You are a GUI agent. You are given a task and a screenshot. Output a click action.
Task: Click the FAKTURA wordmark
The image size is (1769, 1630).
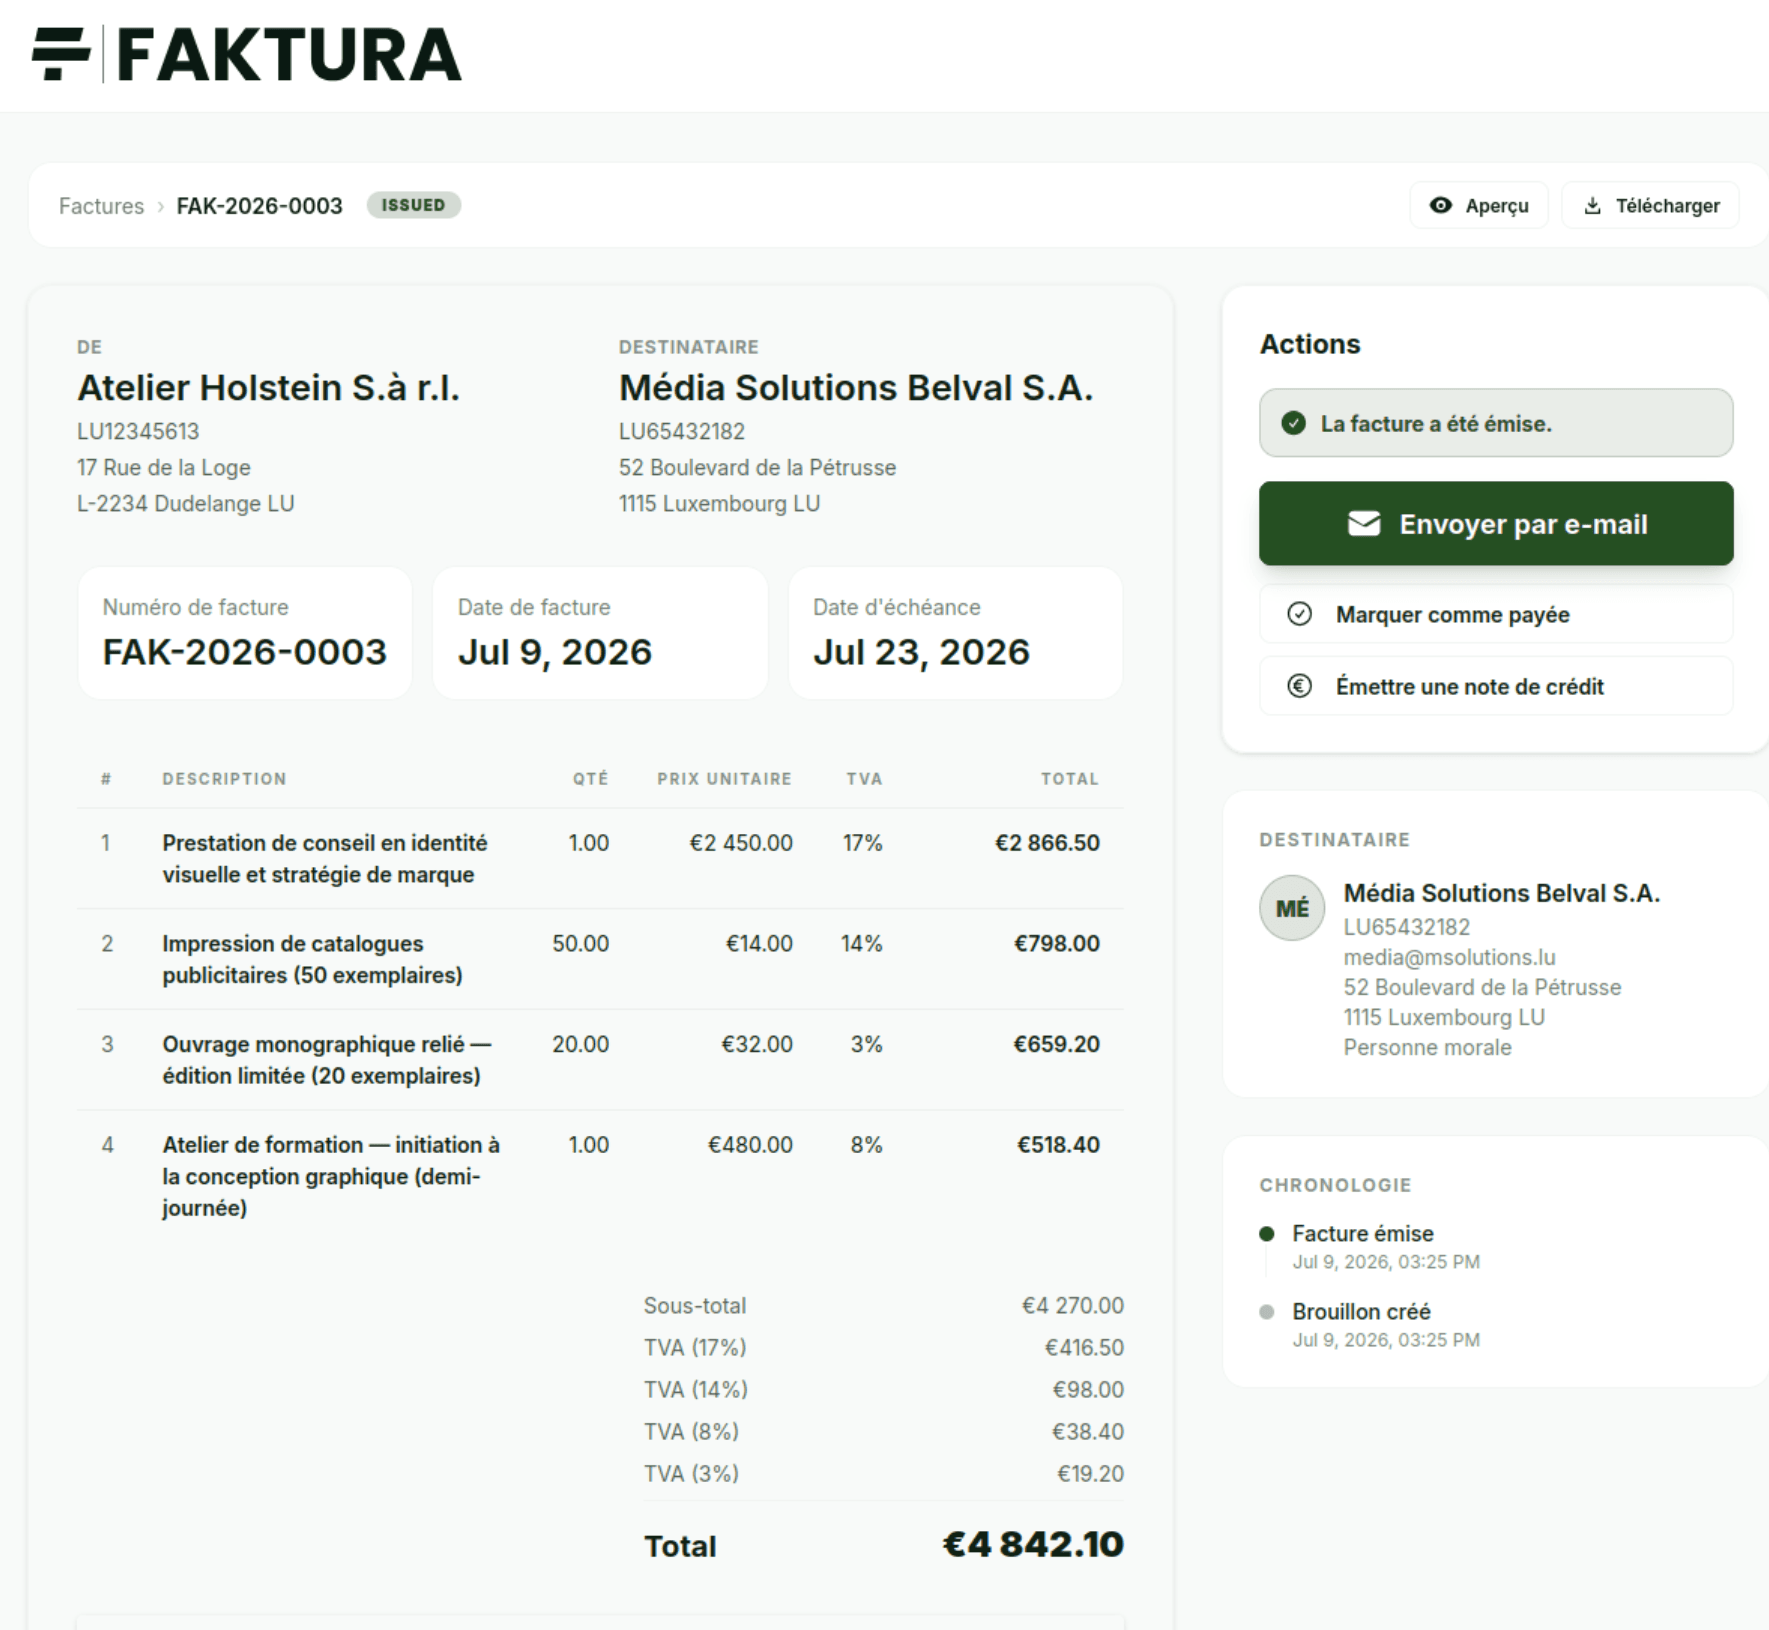coord(290,54)
